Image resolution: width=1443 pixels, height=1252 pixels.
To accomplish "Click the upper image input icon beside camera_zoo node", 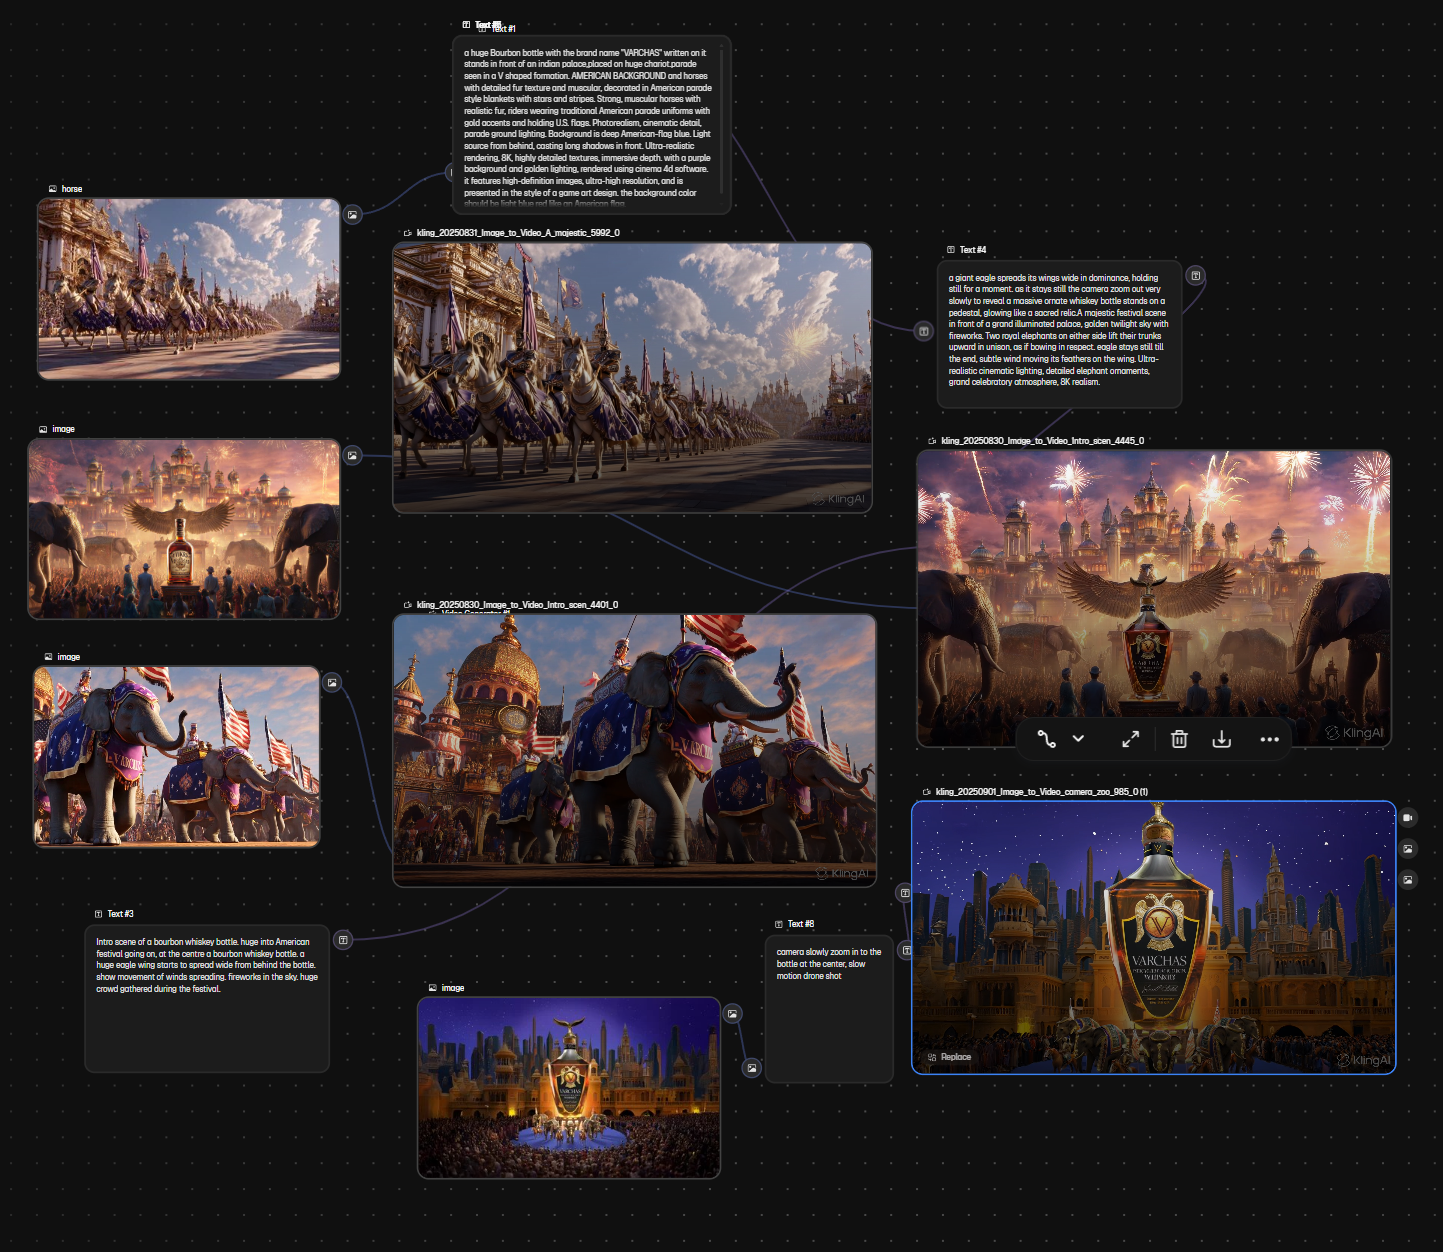I will click(x=1408, y=849).
